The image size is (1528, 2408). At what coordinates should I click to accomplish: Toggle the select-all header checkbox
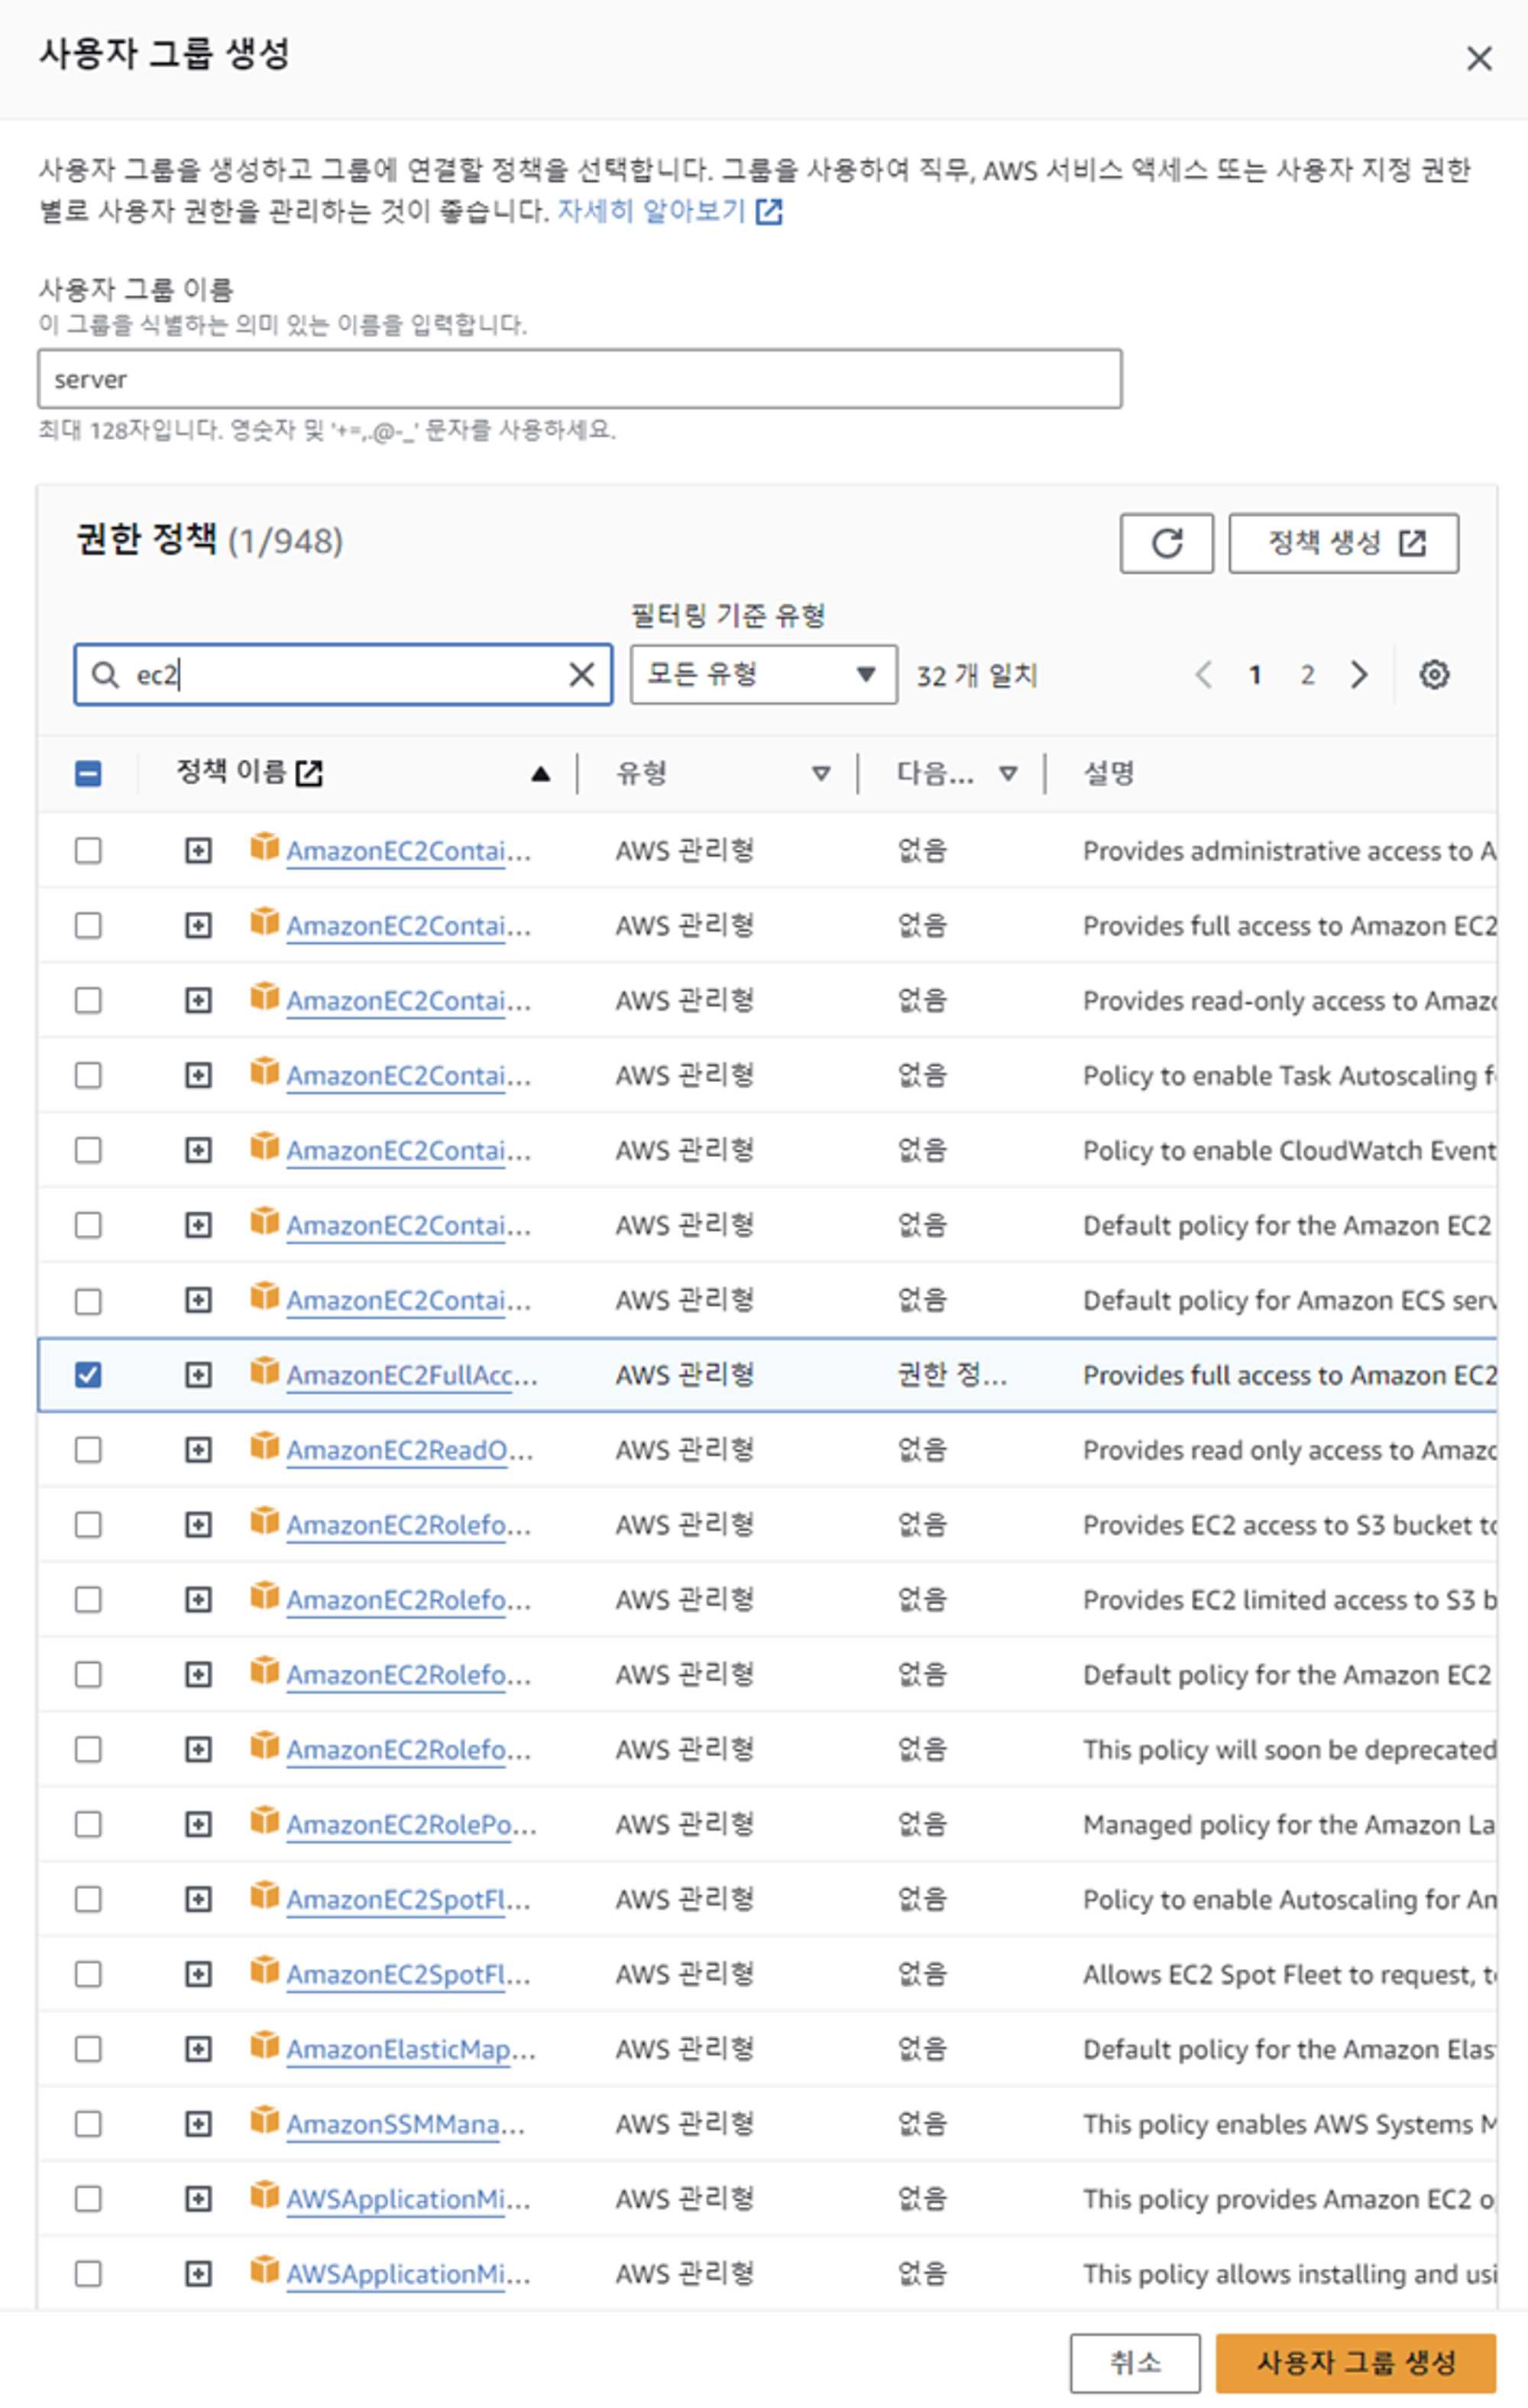[88, 773]
